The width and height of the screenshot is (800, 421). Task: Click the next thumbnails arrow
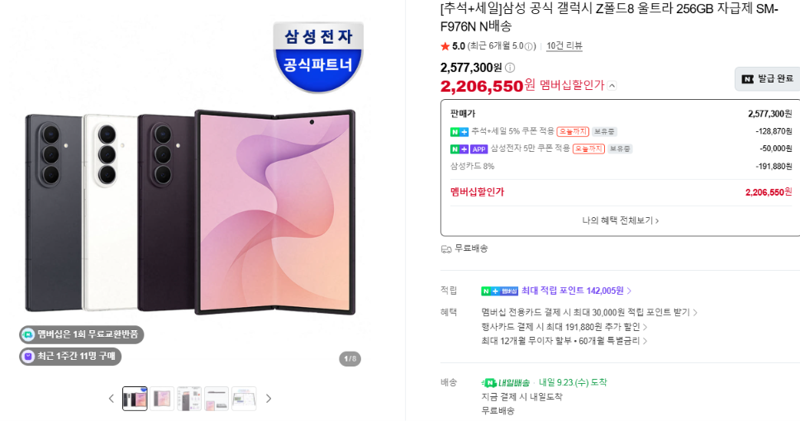268,399
